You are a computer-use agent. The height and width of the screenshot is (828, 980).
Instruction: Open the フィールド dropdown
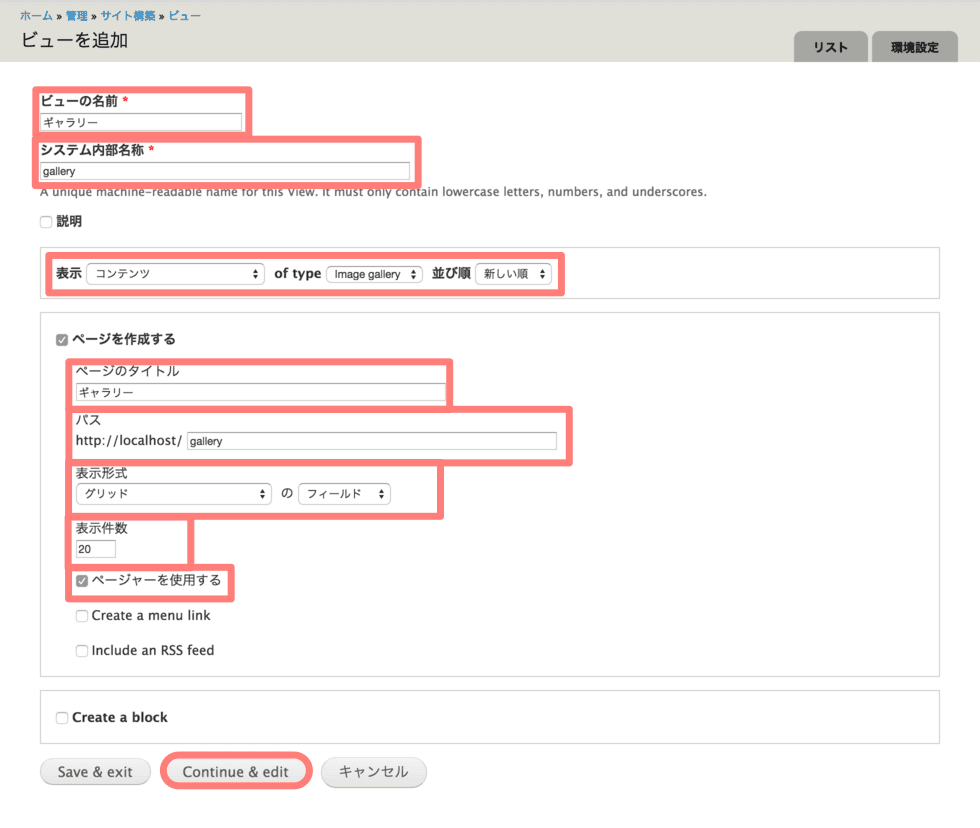(344, 494)
